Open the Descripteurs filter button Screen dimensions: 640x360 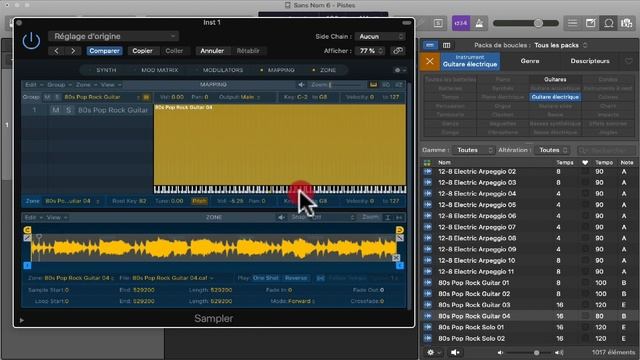click(590, 61)
